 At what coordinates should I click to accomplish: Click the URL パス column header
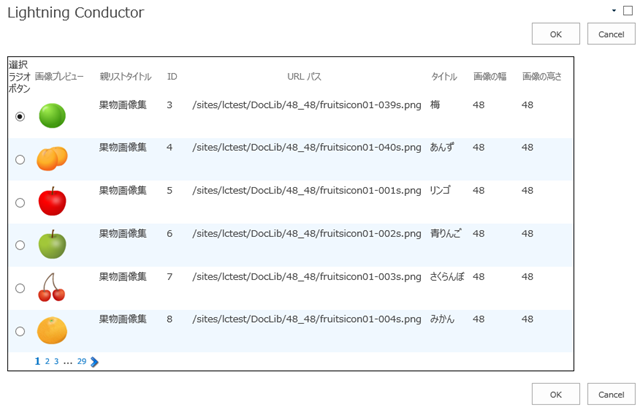(x=304, y=76)
